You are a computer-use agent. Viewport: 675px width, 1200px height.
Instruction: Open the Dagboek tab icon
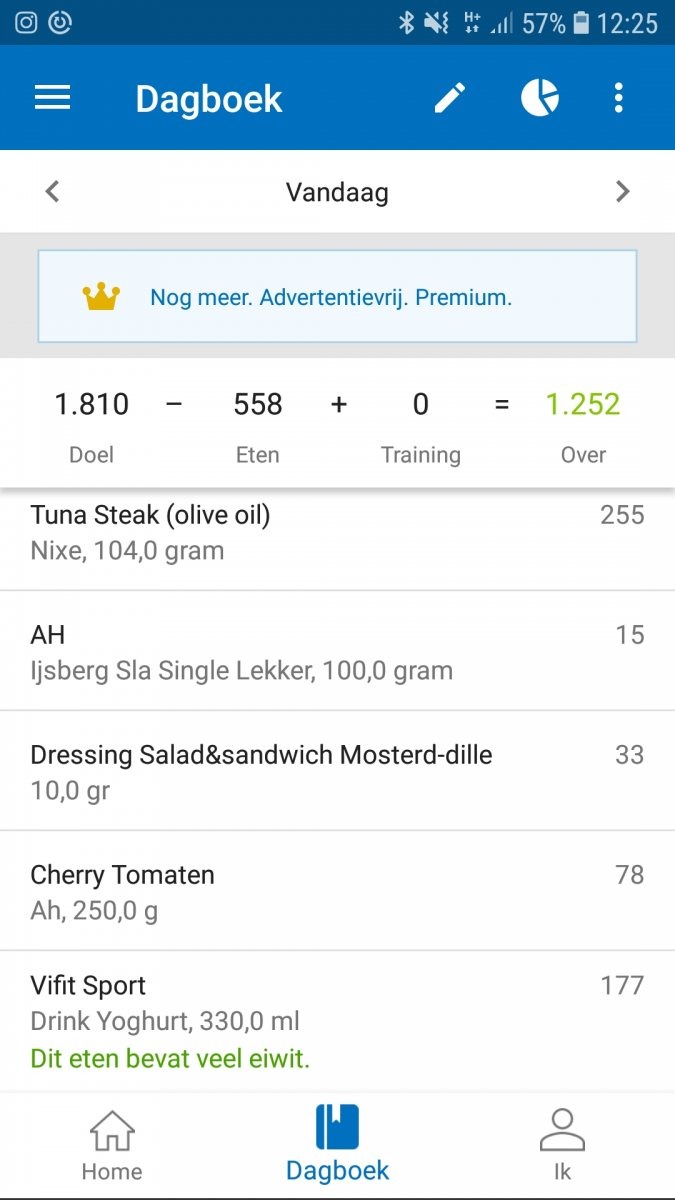click(x=337, y=1130)
